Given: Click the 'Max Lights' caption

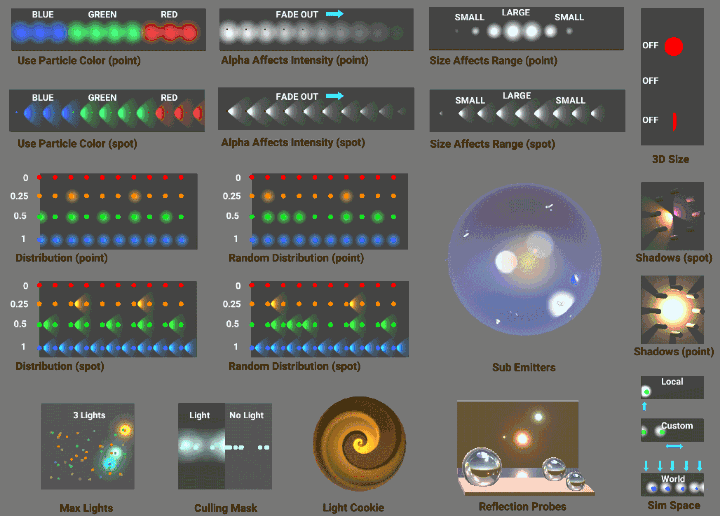Looking at the screenshot, I should point(86,508).
